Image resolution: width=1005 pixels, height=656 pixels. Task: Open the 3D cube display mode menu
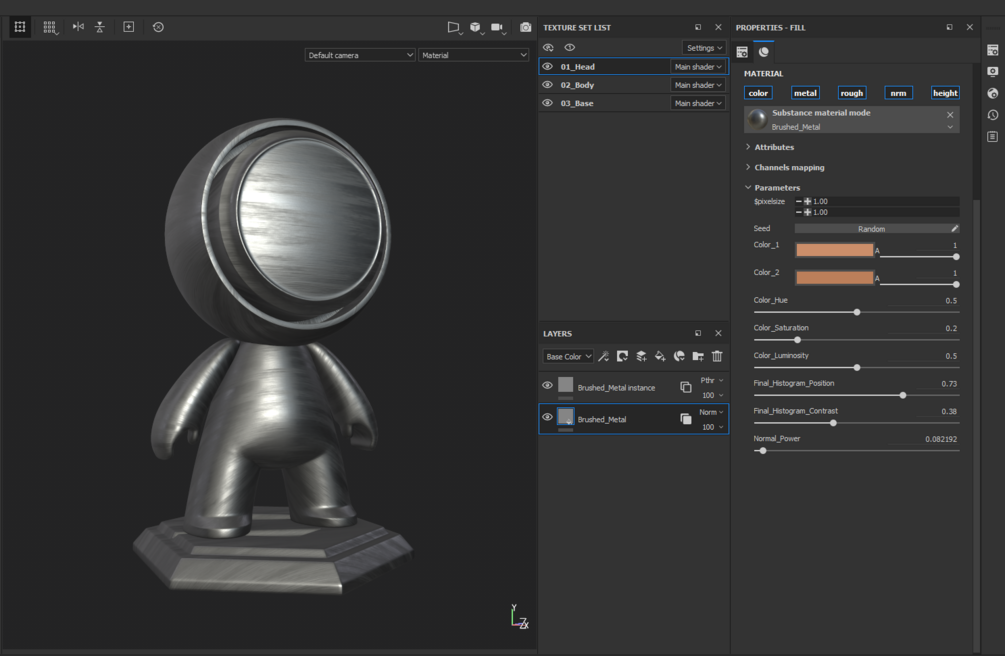tap(476, 28)
